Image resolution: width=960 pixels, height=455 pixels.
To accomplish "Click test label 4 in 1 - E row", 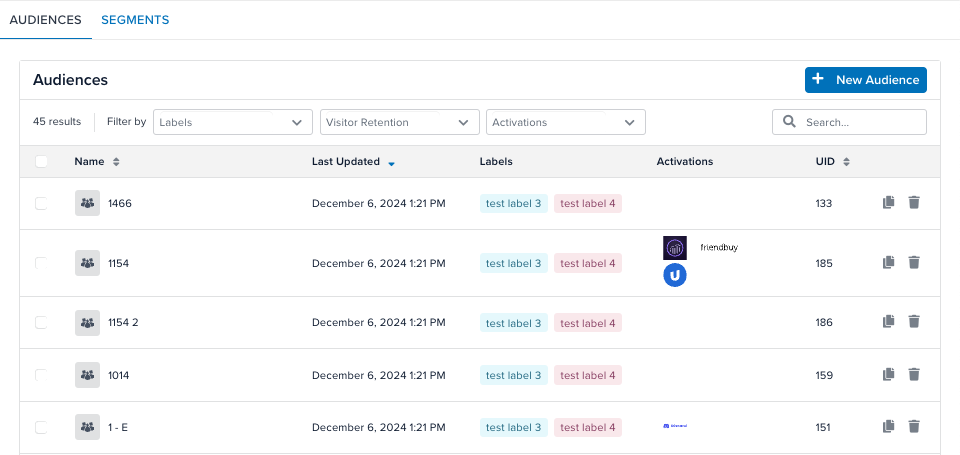I will 588,427.
